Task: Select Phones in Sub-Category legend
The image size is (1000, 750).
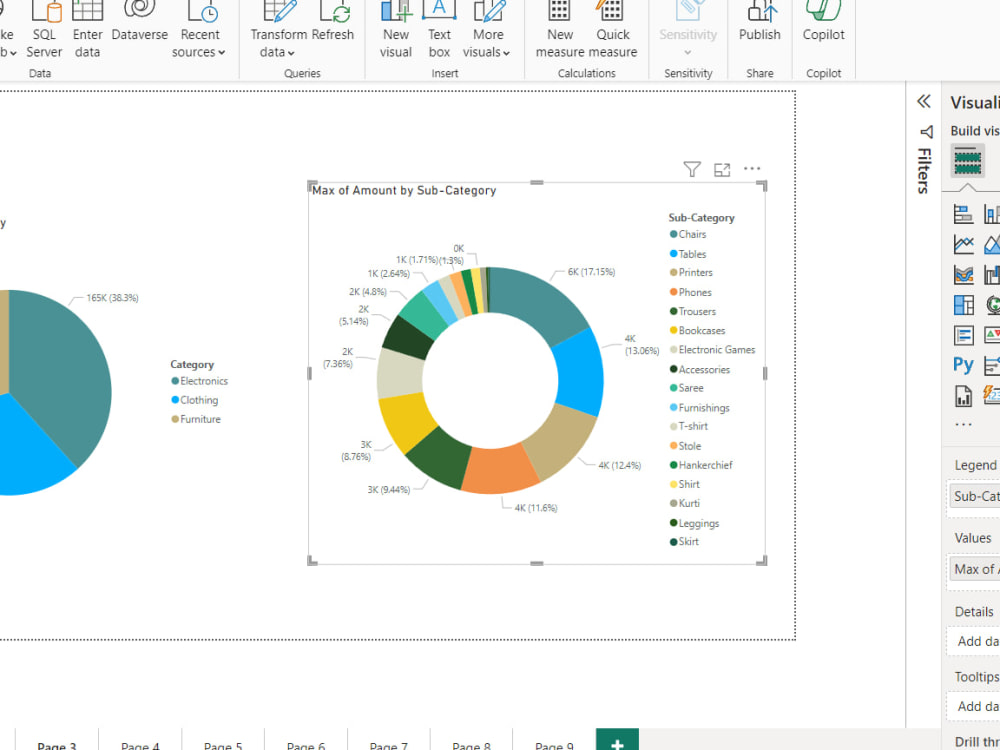Action: tap(691, 292)
